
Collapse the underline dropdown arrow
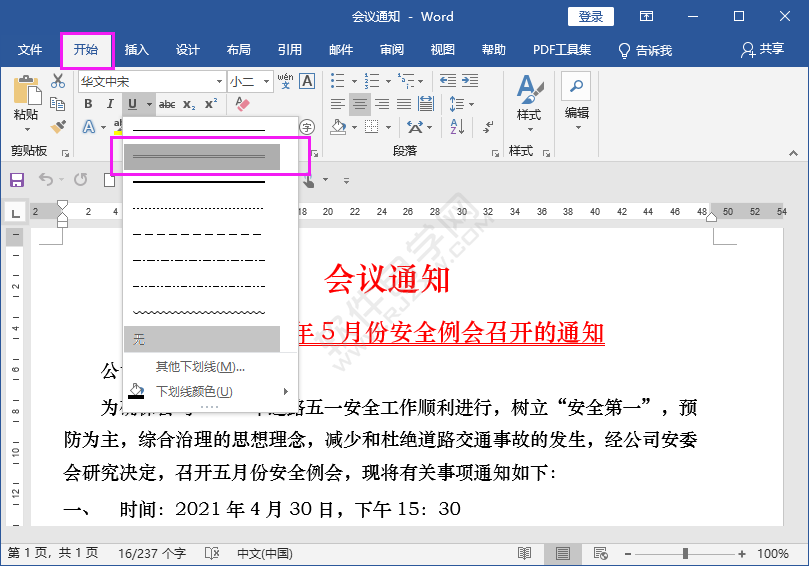click(x=149, y=105)
